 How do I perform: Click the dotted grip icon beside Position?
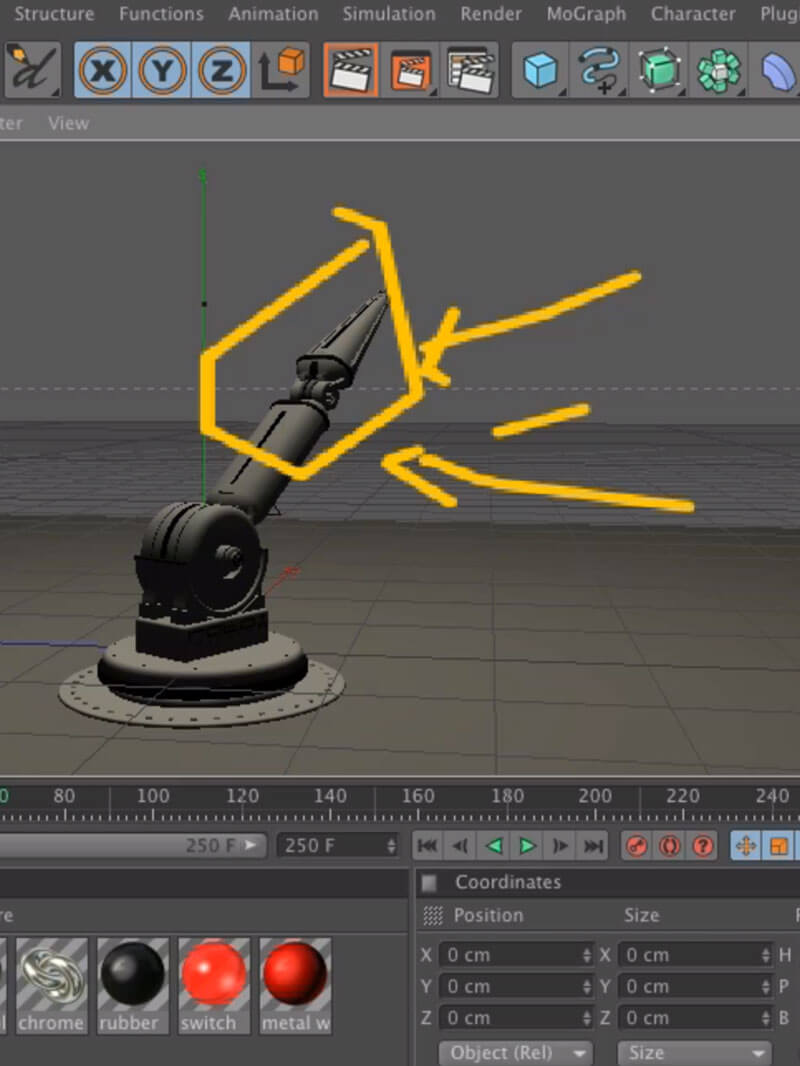click(433, 916)
